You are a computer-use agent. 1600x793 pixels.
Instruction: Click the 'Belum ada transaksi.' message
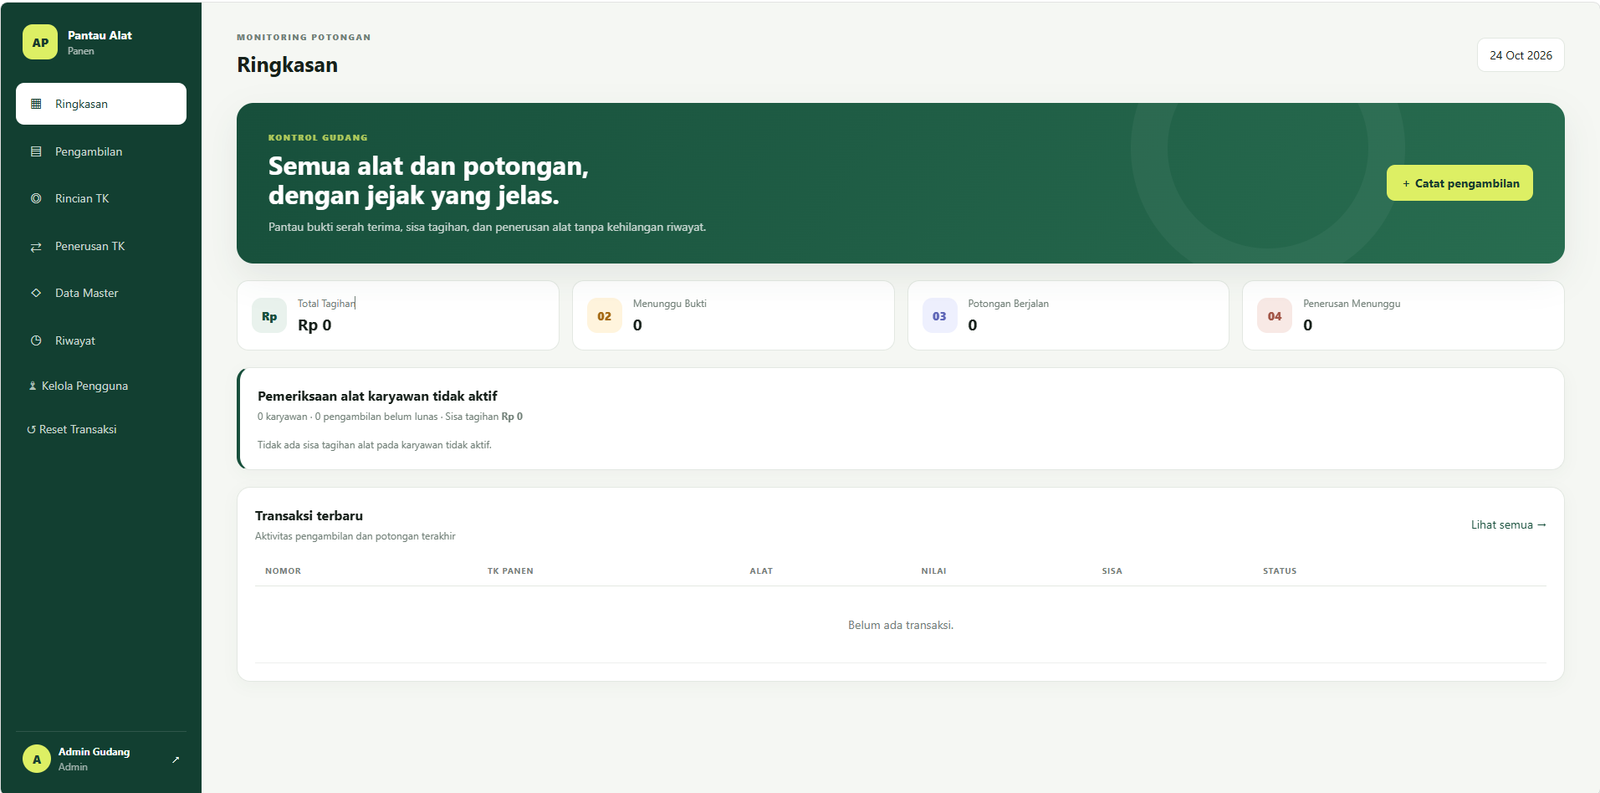point(900,625)
